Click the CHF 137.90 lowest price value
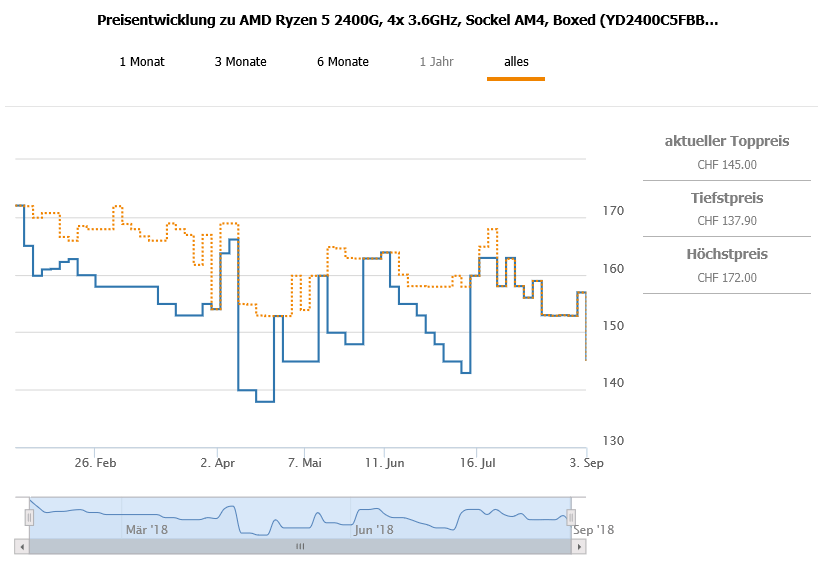The height and width of the screenshot is (566, 818). pos(727,221)
